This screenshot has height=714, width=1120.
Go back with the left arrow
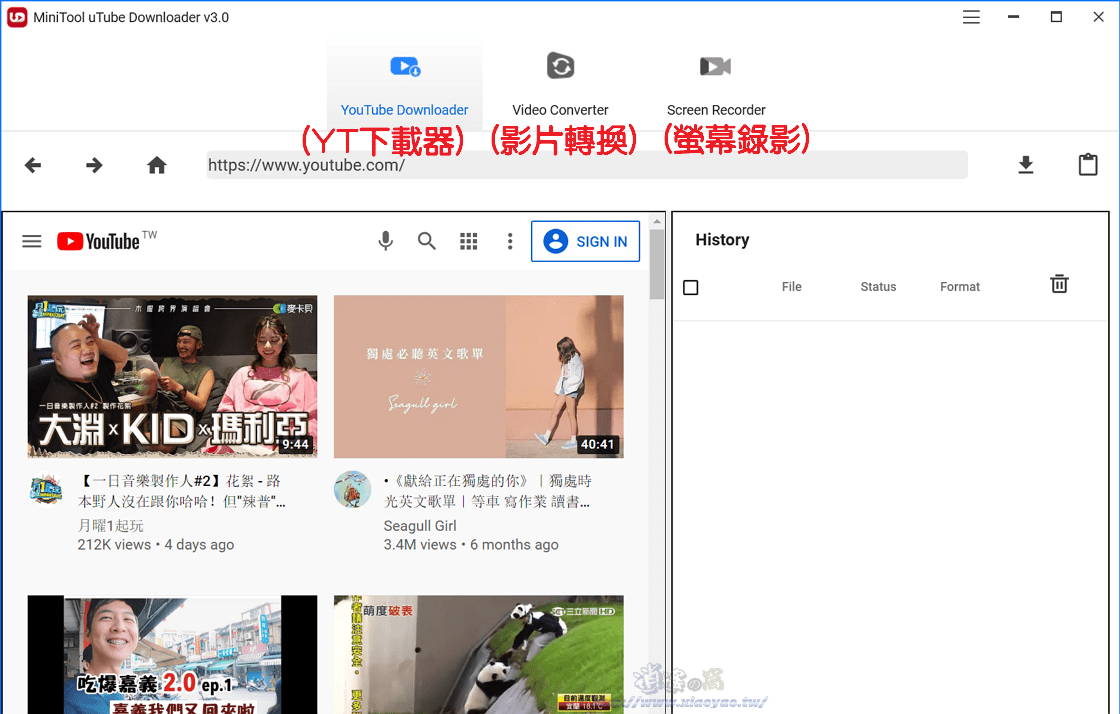(33, 166)
